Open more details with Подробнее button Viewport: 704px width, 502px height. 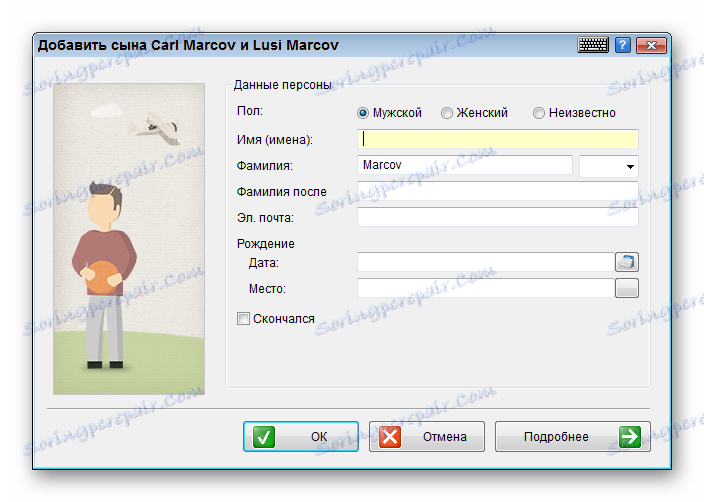[x=572, y=436]
